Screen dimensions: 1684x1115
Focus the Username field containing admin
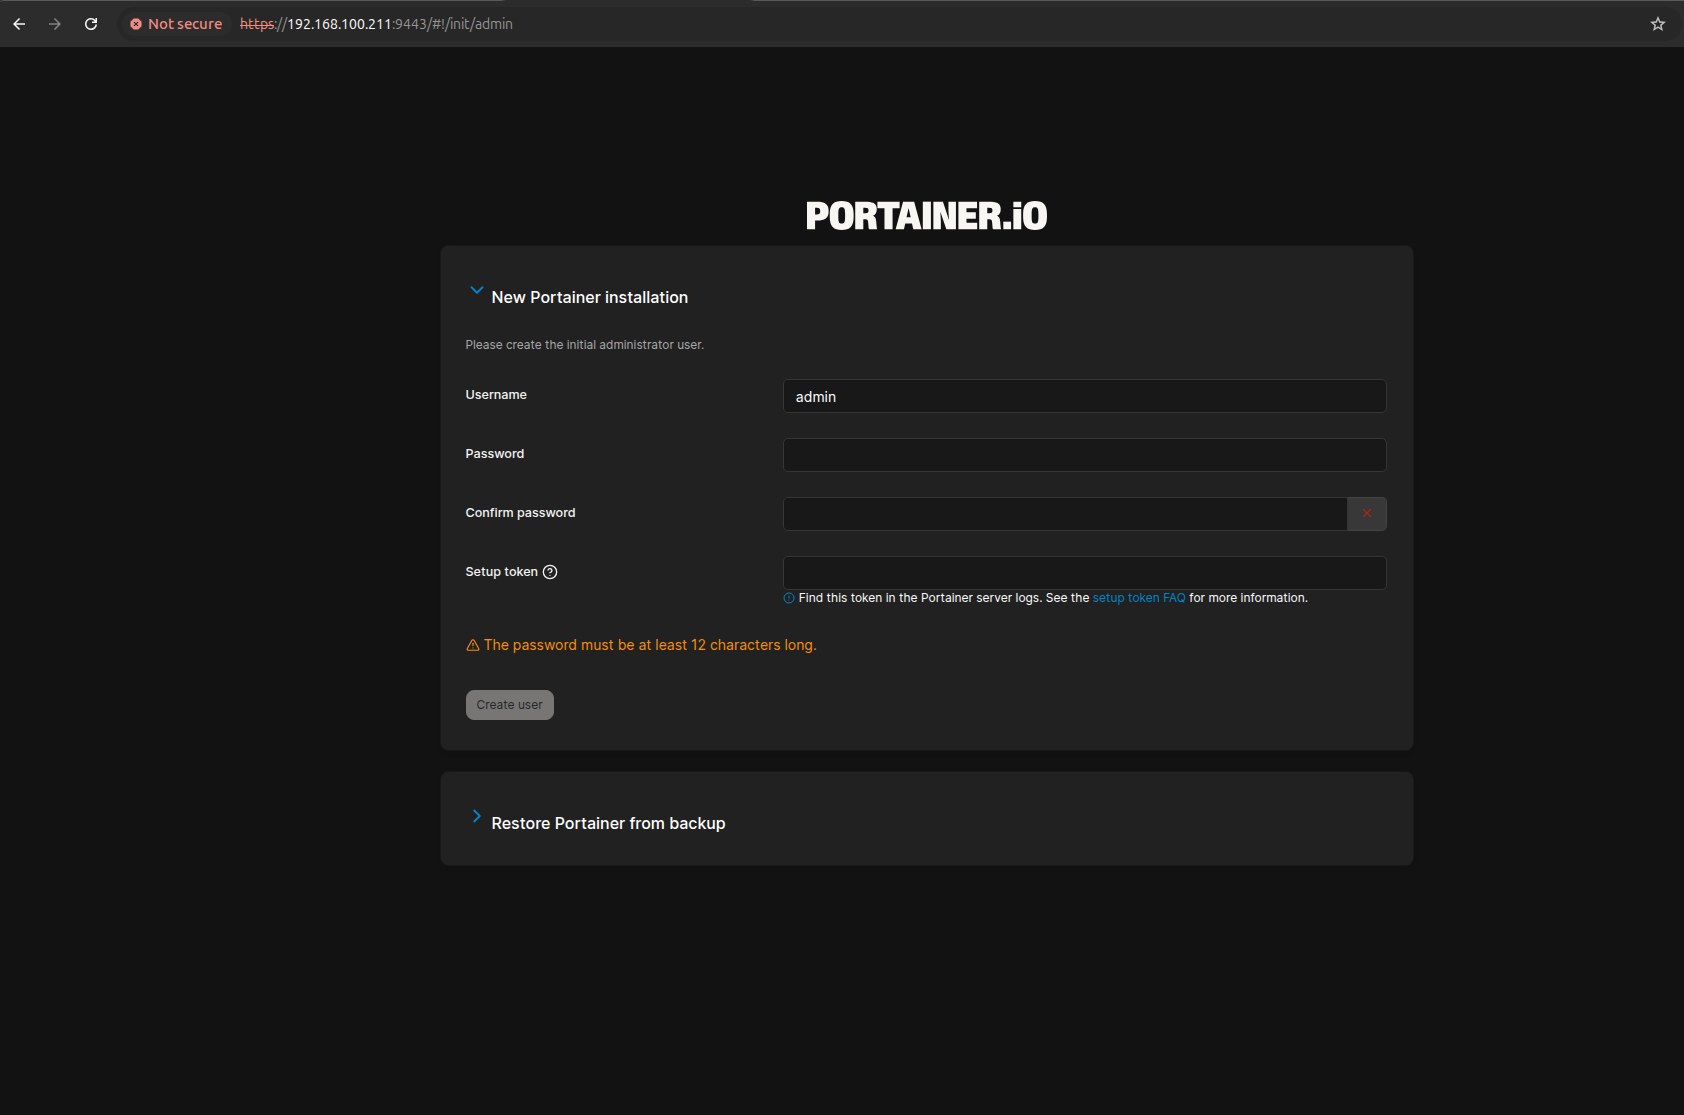point(1085,396)
